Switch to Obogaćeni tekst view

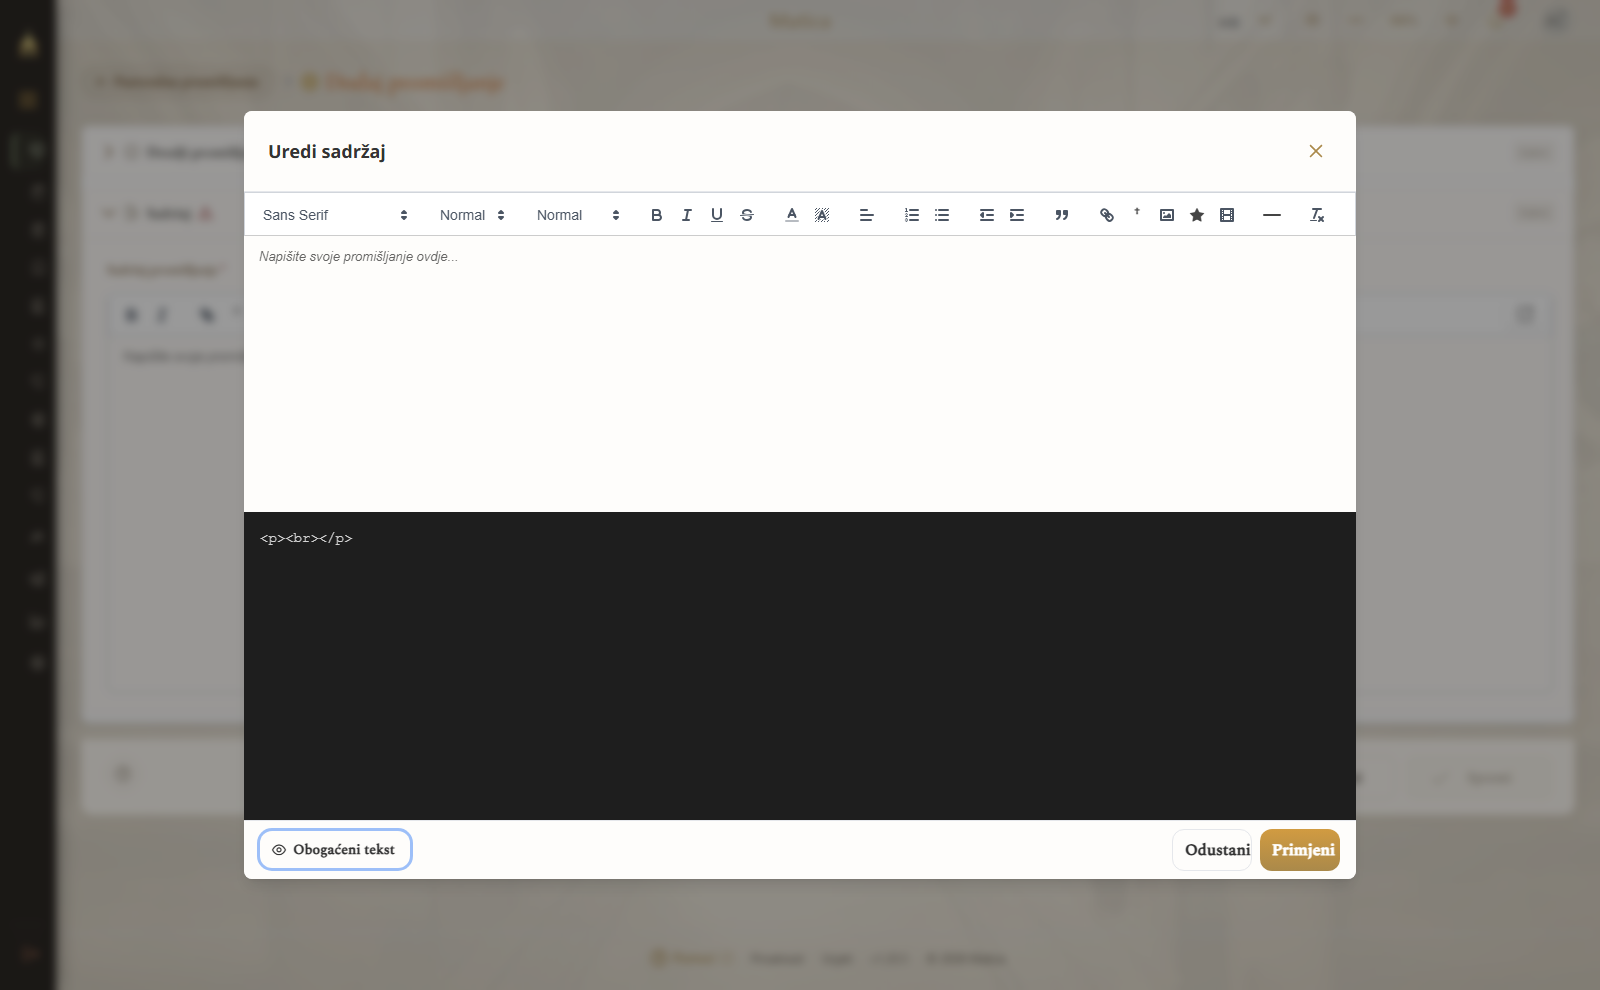point(335,850)
